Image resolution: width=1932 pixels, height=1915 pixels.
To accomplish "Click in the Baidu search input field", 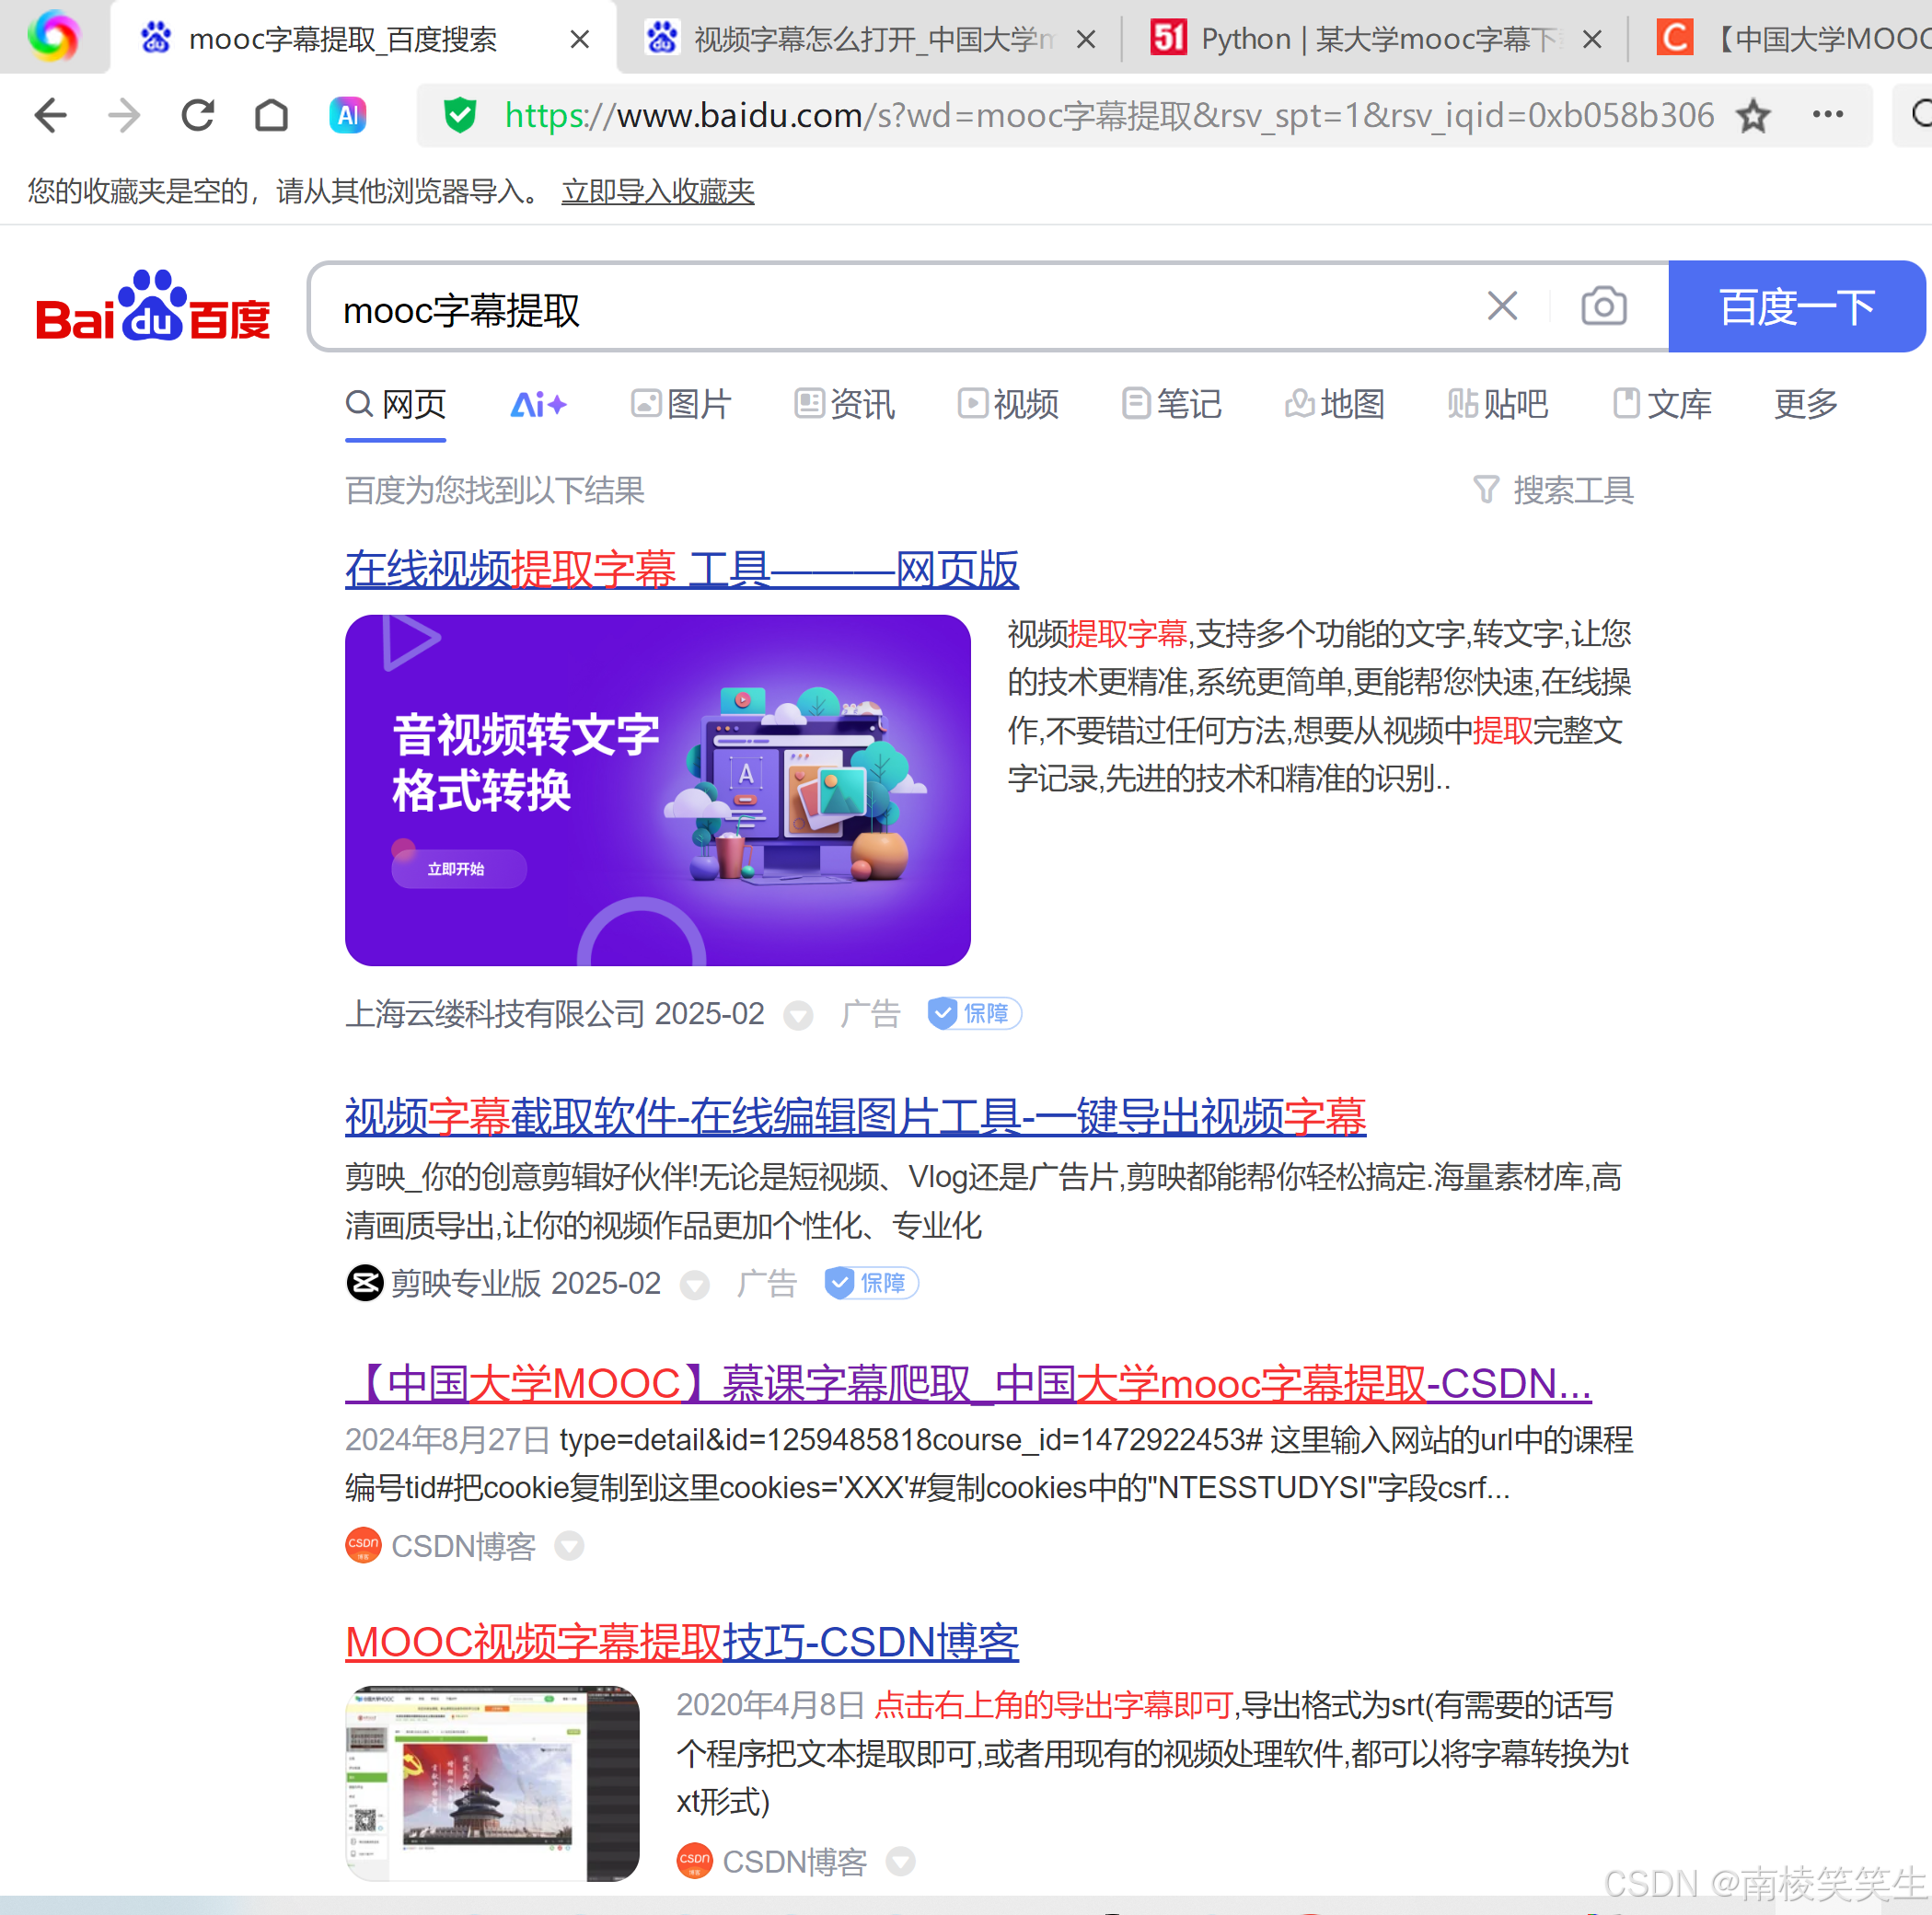I will tap(880, 309).
